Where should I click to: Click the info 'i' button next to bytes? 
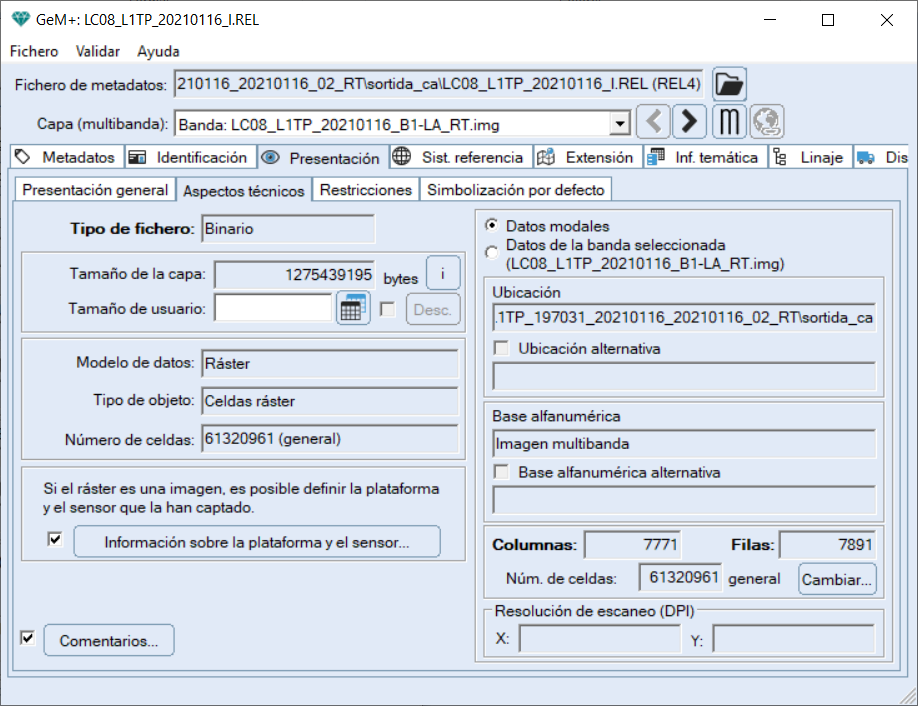click(x=442, y=273)
